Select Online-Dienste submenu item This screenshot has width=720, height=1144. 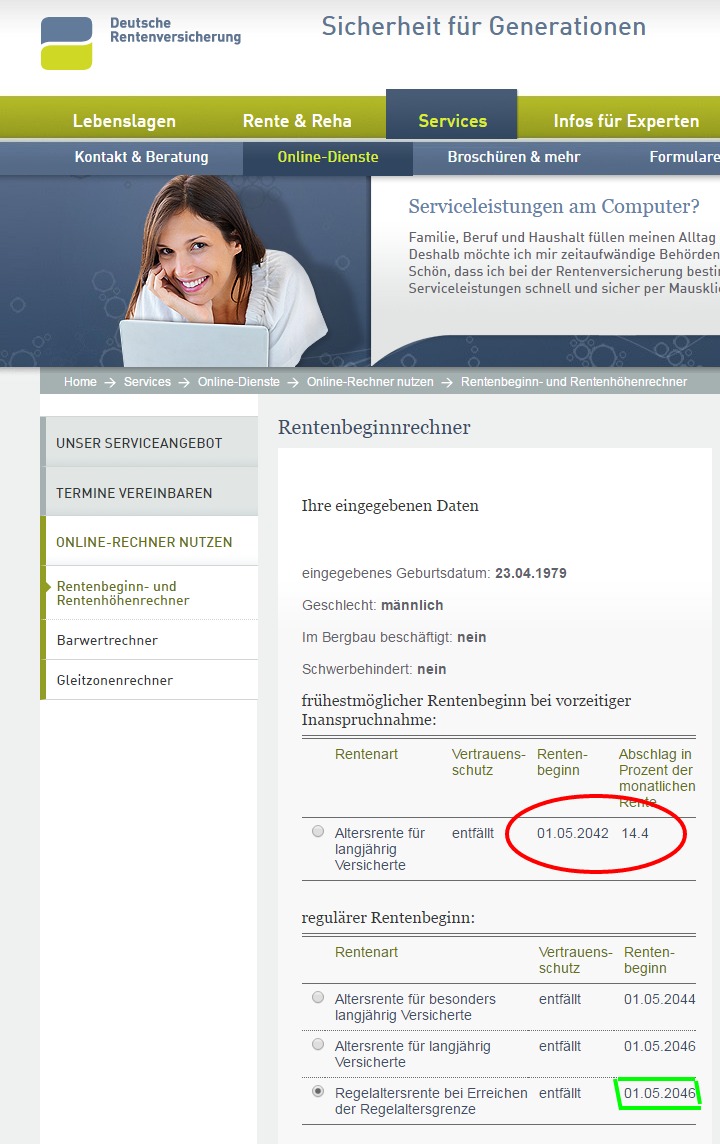328,157
